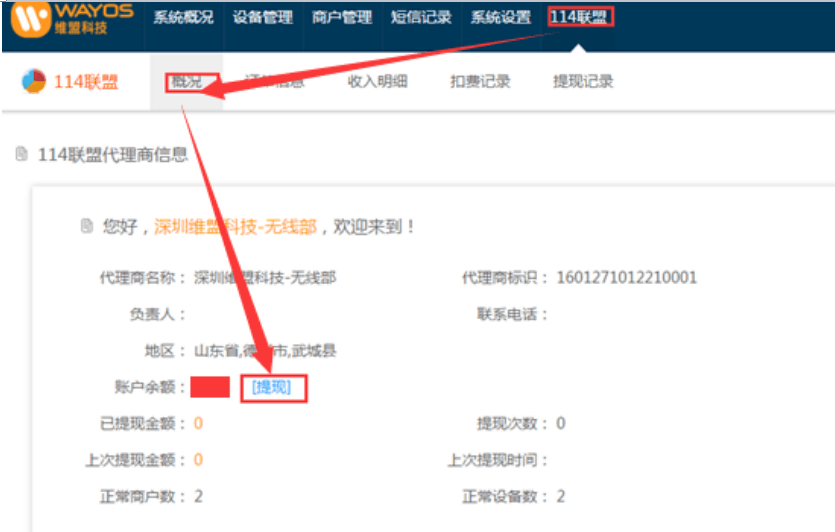Click agent ID value 160127101221​0001
The height and width of the screenshot is (532, 835).
pos(627,277)
